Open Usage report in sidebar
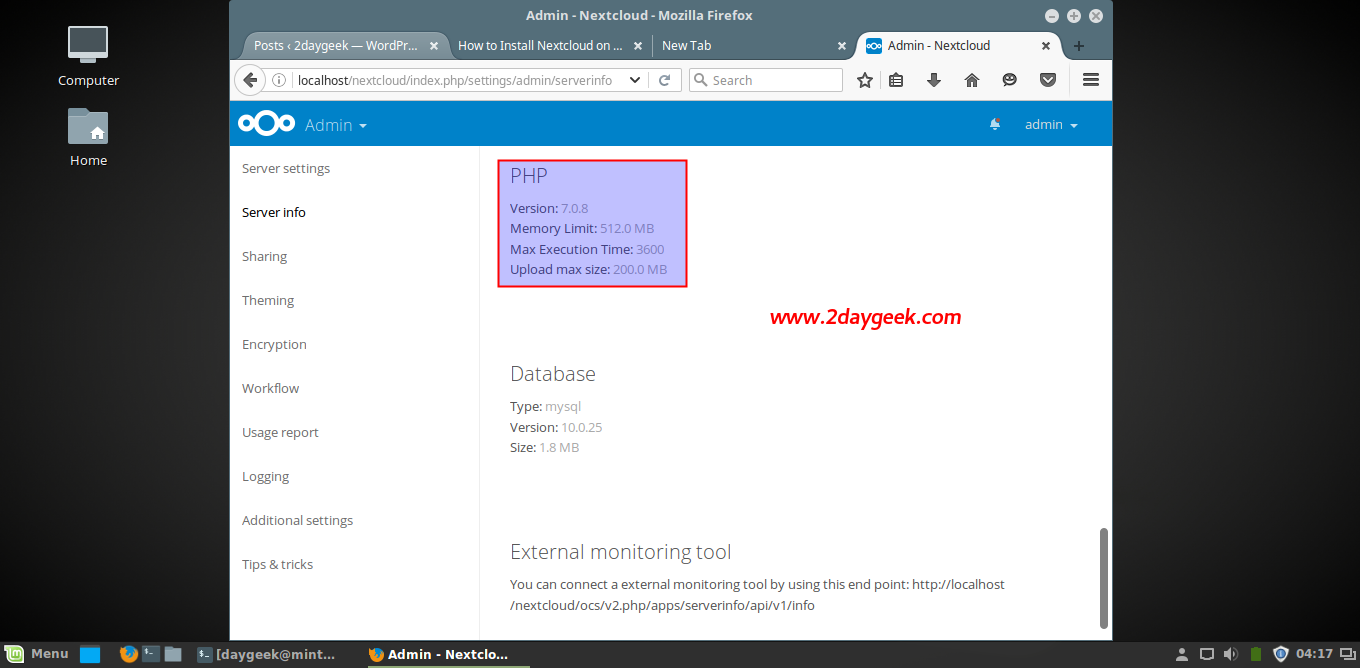The width and height of the screenshot is (1360, 668). tap(280, 432)
